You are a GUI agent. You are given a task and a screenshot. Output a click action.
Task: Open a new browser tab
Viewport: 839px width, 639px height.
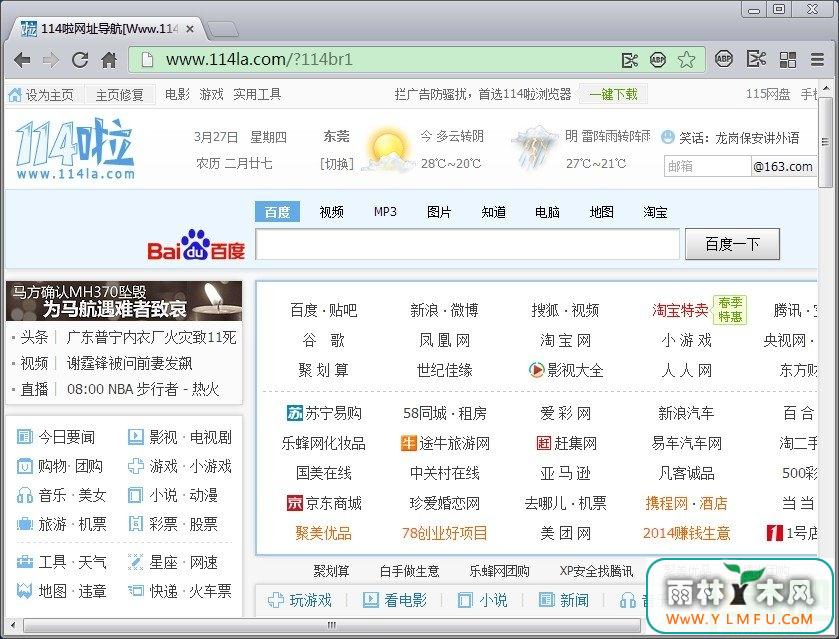223,29
